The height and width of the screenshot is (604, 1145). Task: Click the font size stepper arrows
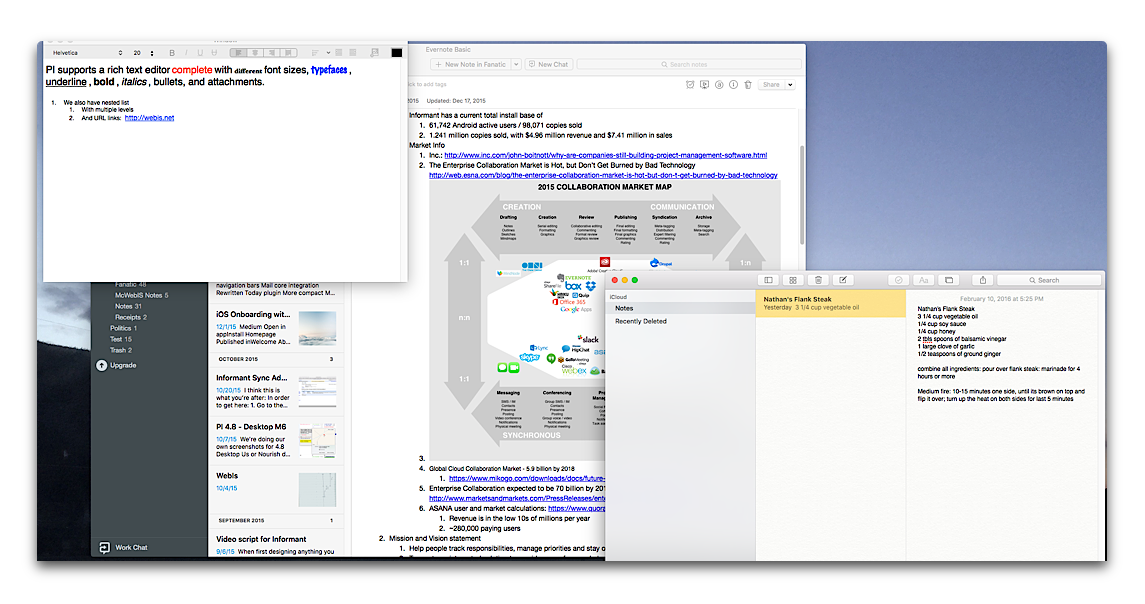[152, 53]
